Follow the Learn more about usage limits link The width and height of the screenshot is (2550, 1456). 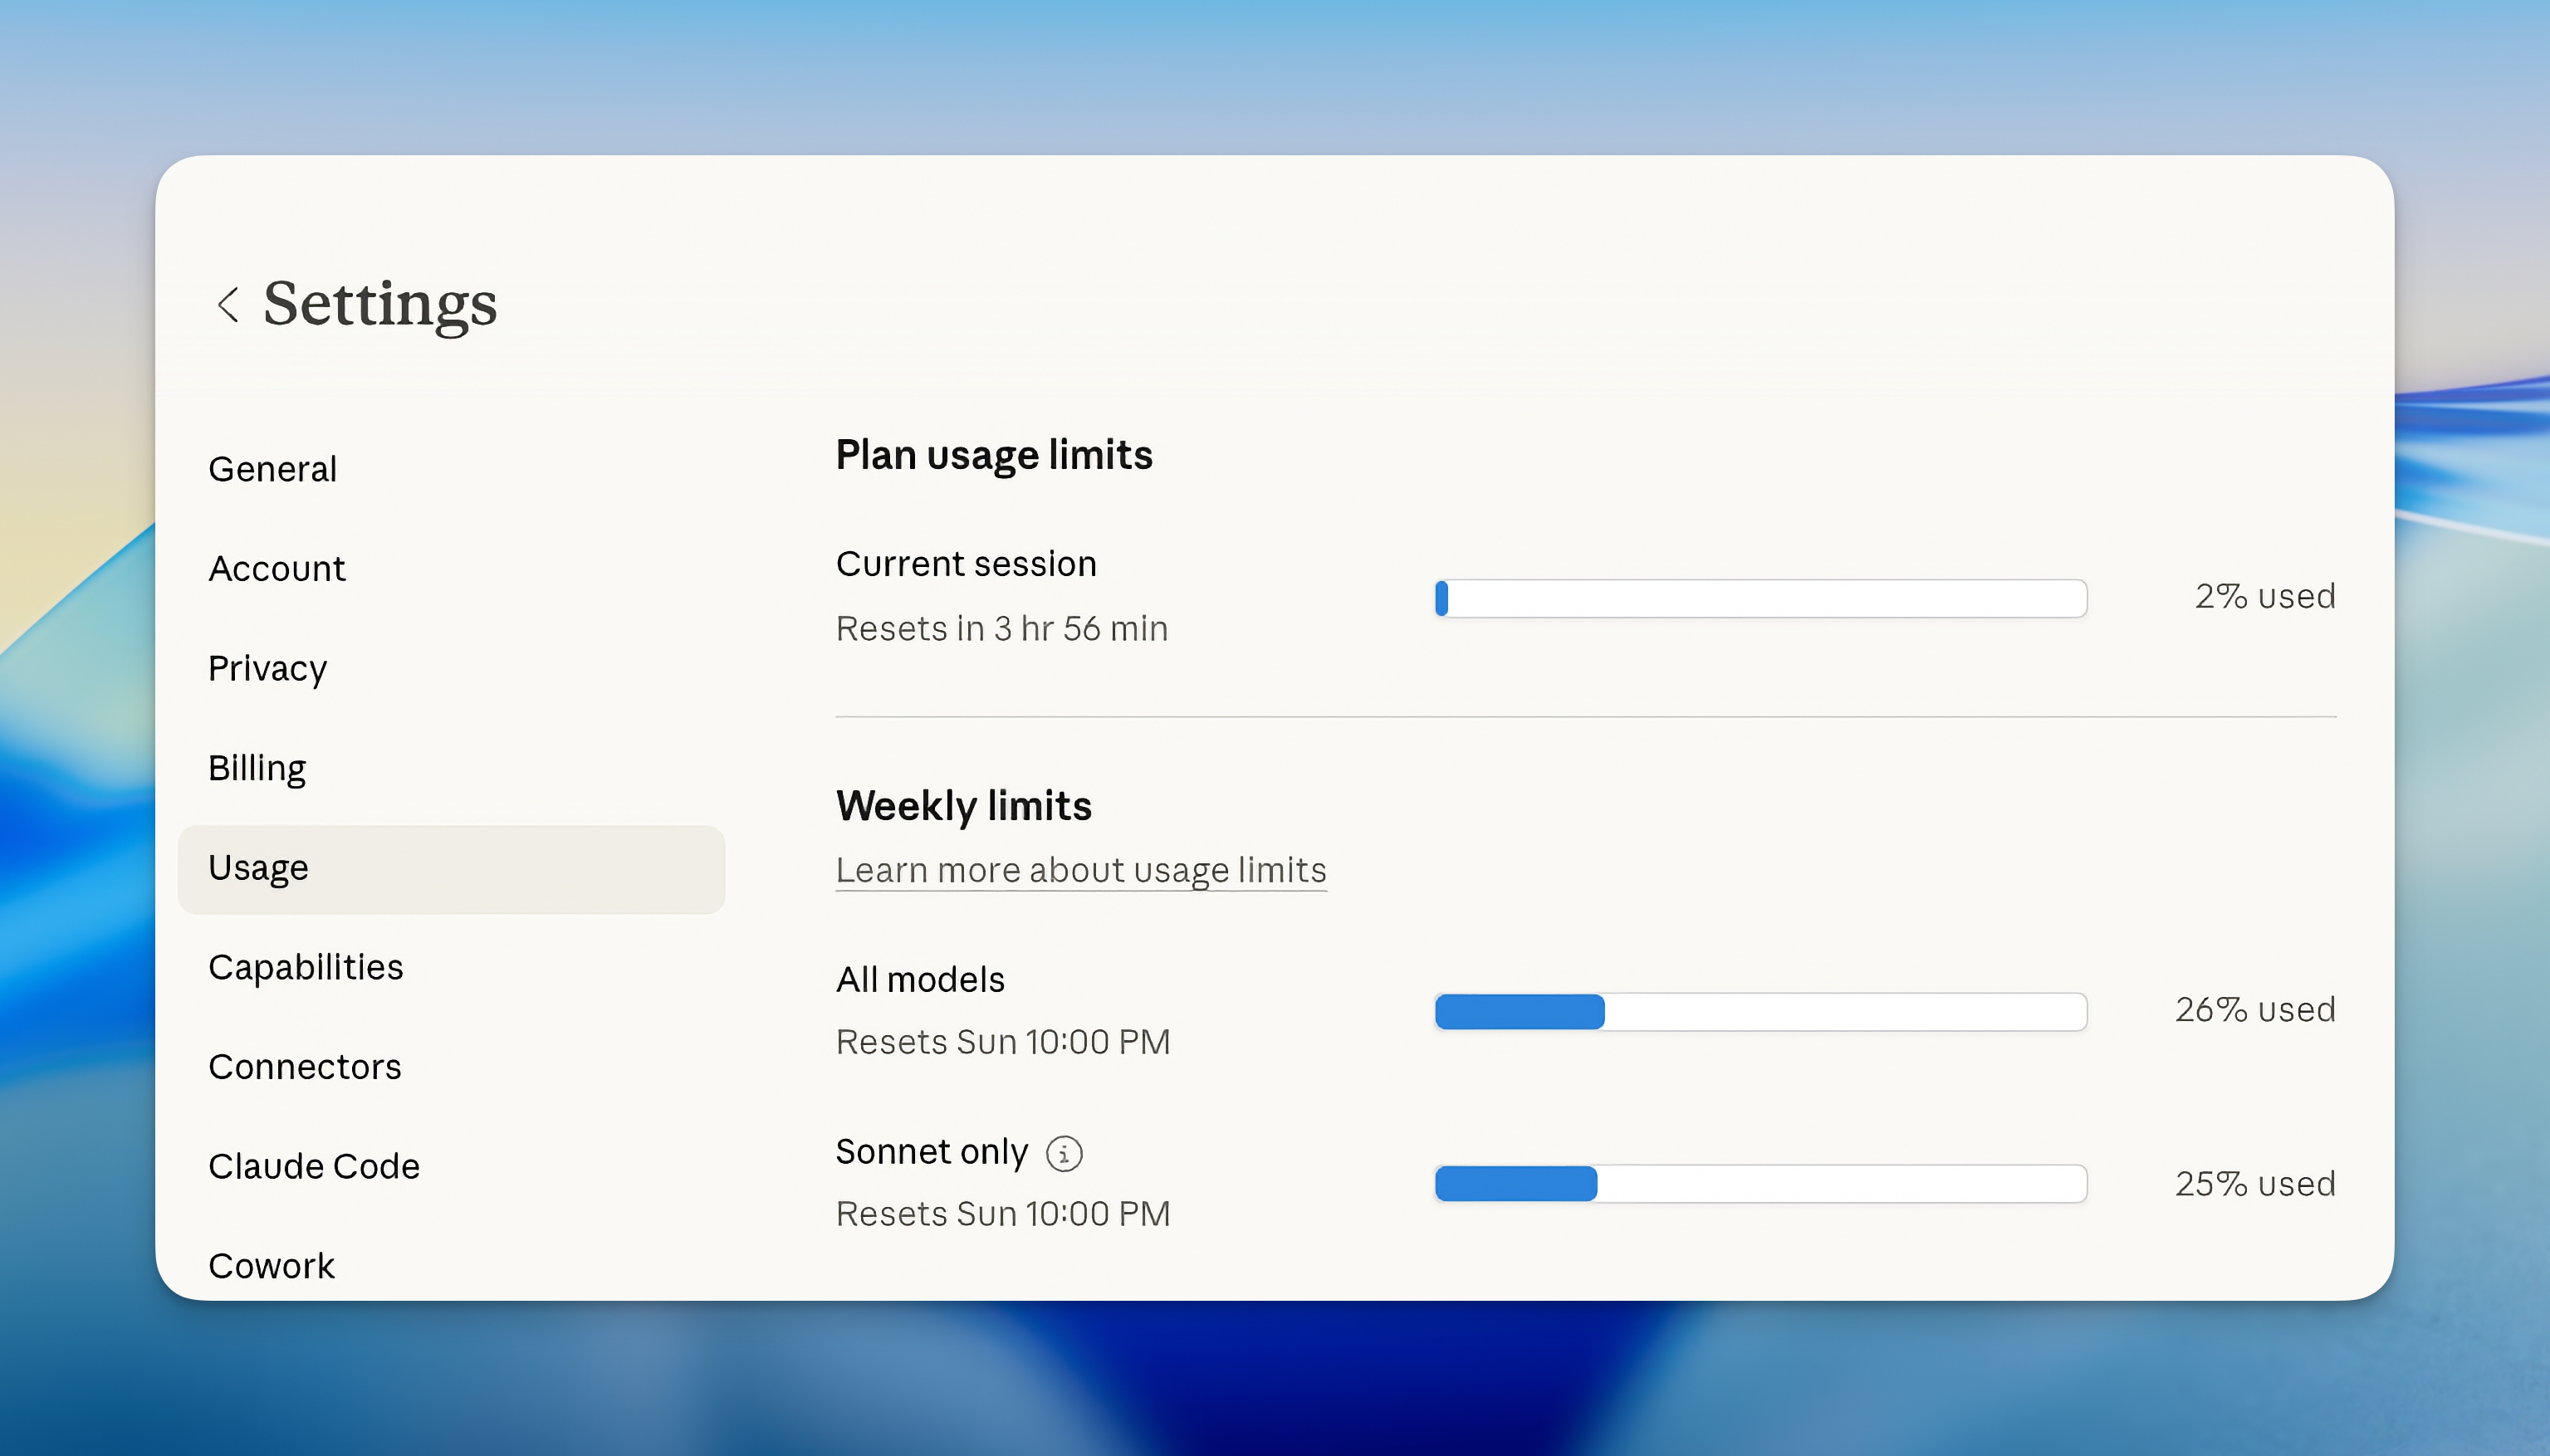pyautogui.click(x=1081, y=870)
